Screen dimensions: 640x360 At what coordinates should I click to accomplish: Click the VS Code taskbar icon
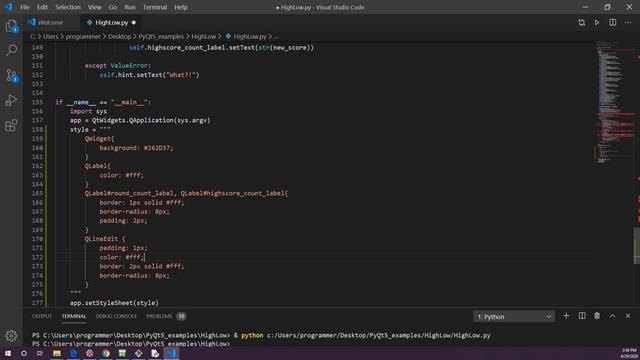point(171,353)
